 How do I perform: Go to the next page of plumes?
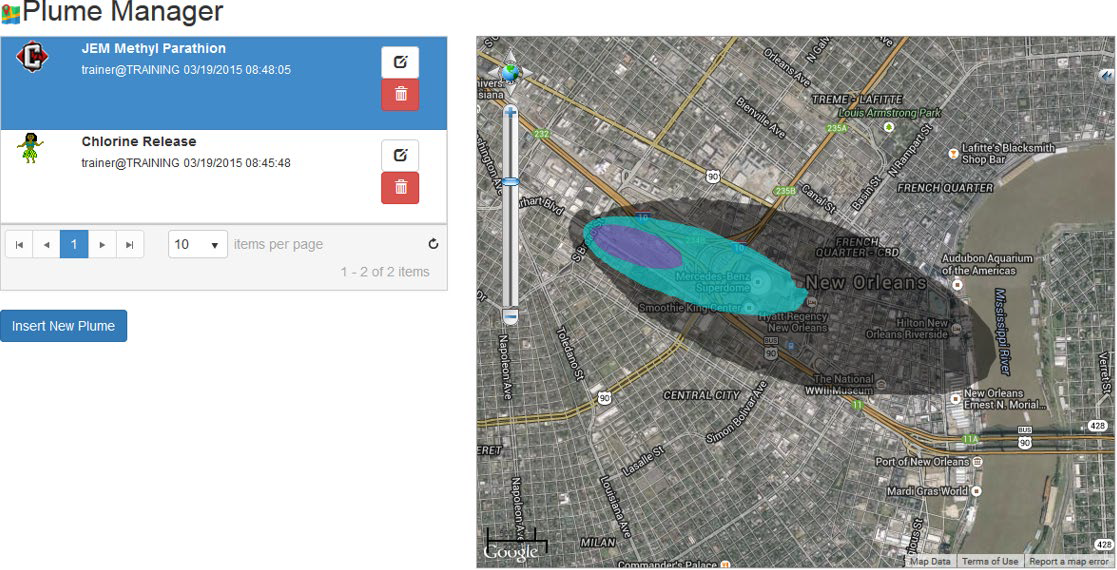[x=102, y=244]
